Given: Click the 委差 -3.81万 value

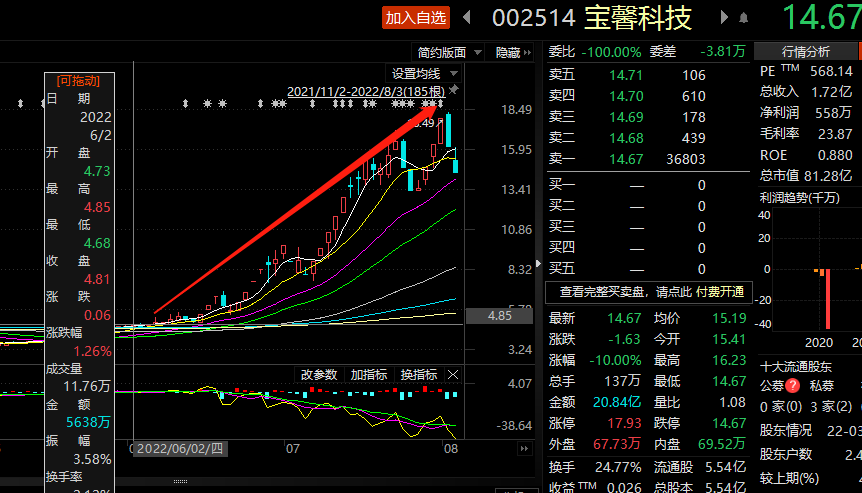Looking at the screenshot, I should point(722,52).
